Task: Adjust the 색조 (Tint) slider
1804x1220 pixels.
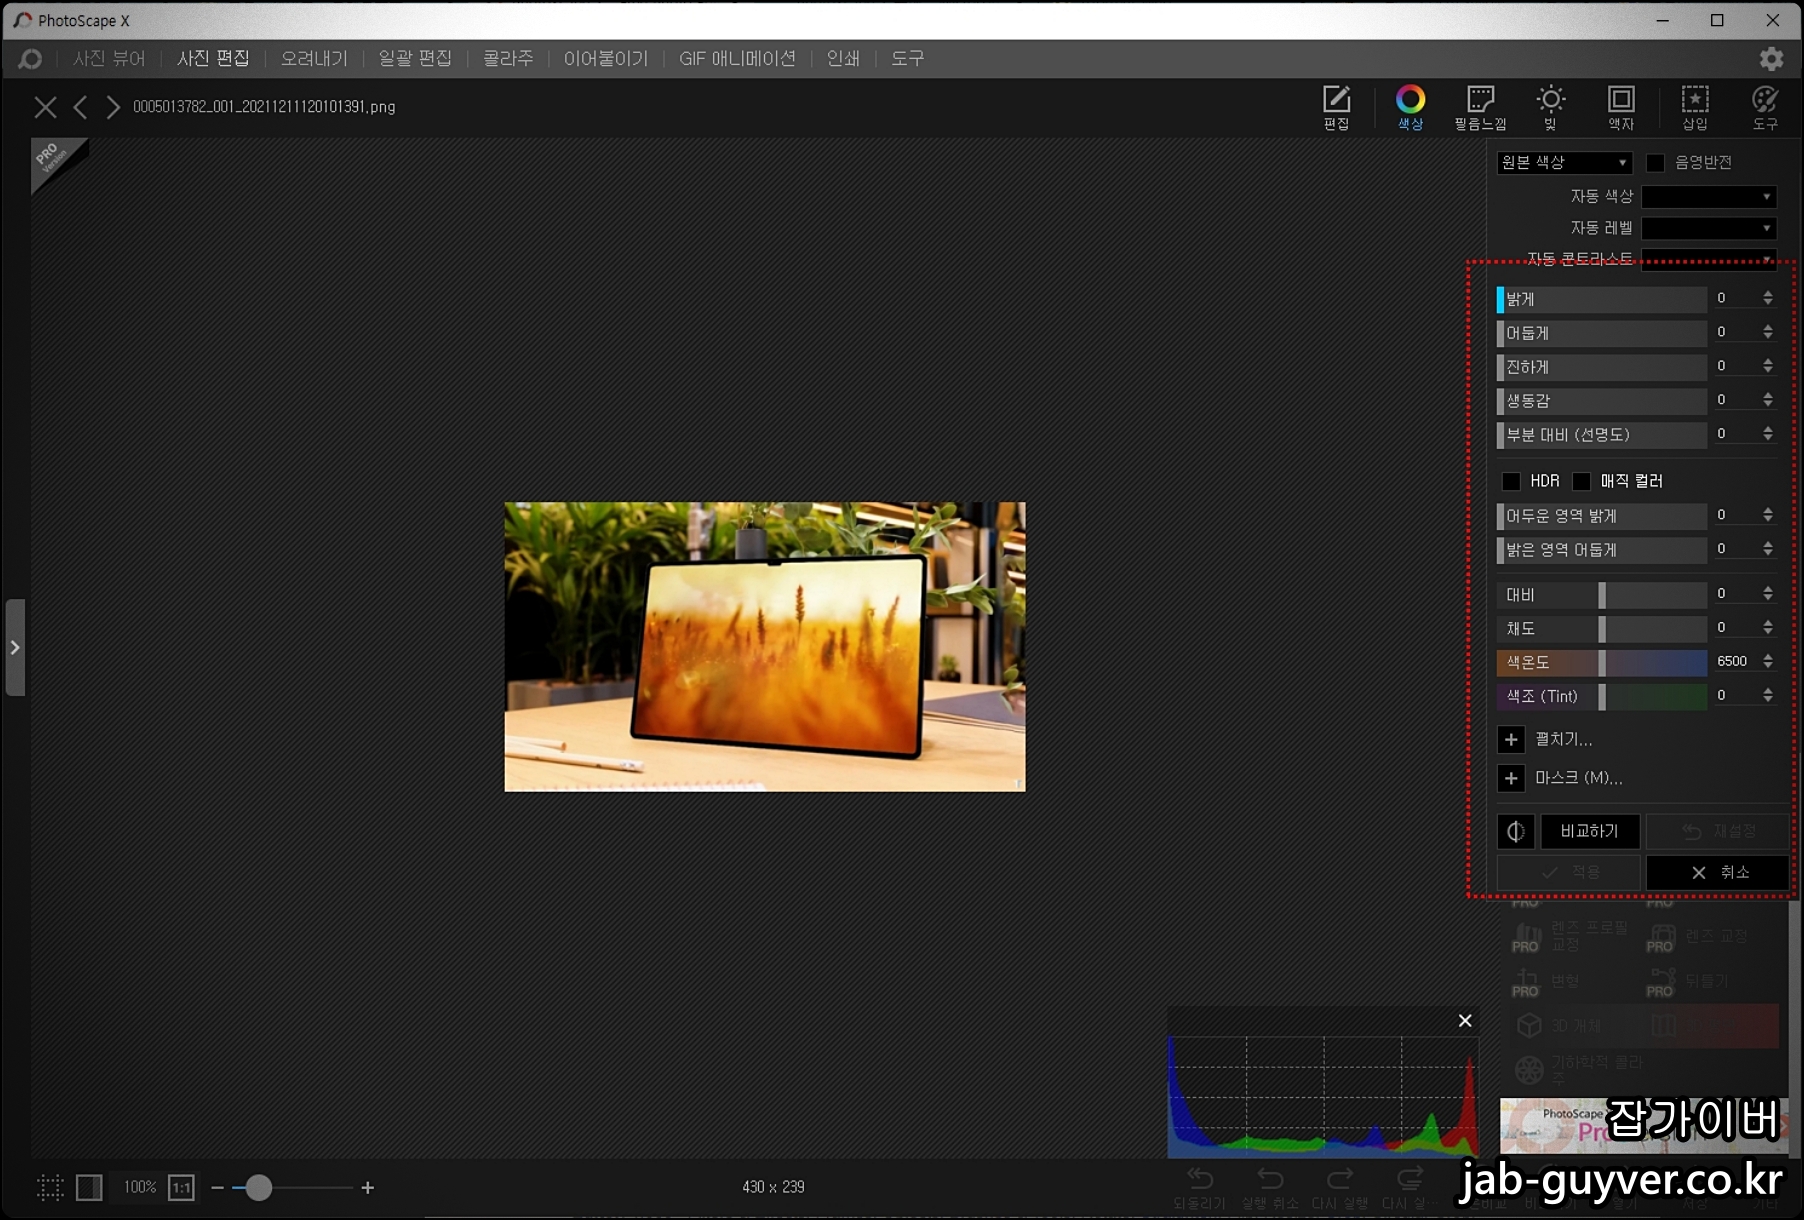Action: (x=1602, y=696)
